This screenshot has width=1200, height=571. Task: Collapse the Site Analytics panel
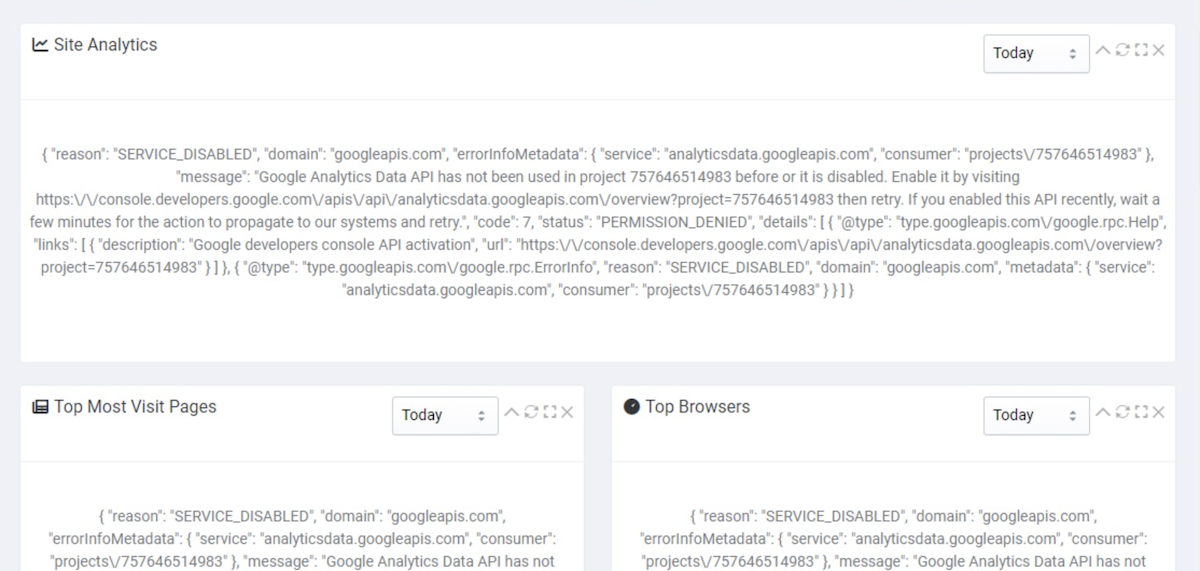point(1103,50)
